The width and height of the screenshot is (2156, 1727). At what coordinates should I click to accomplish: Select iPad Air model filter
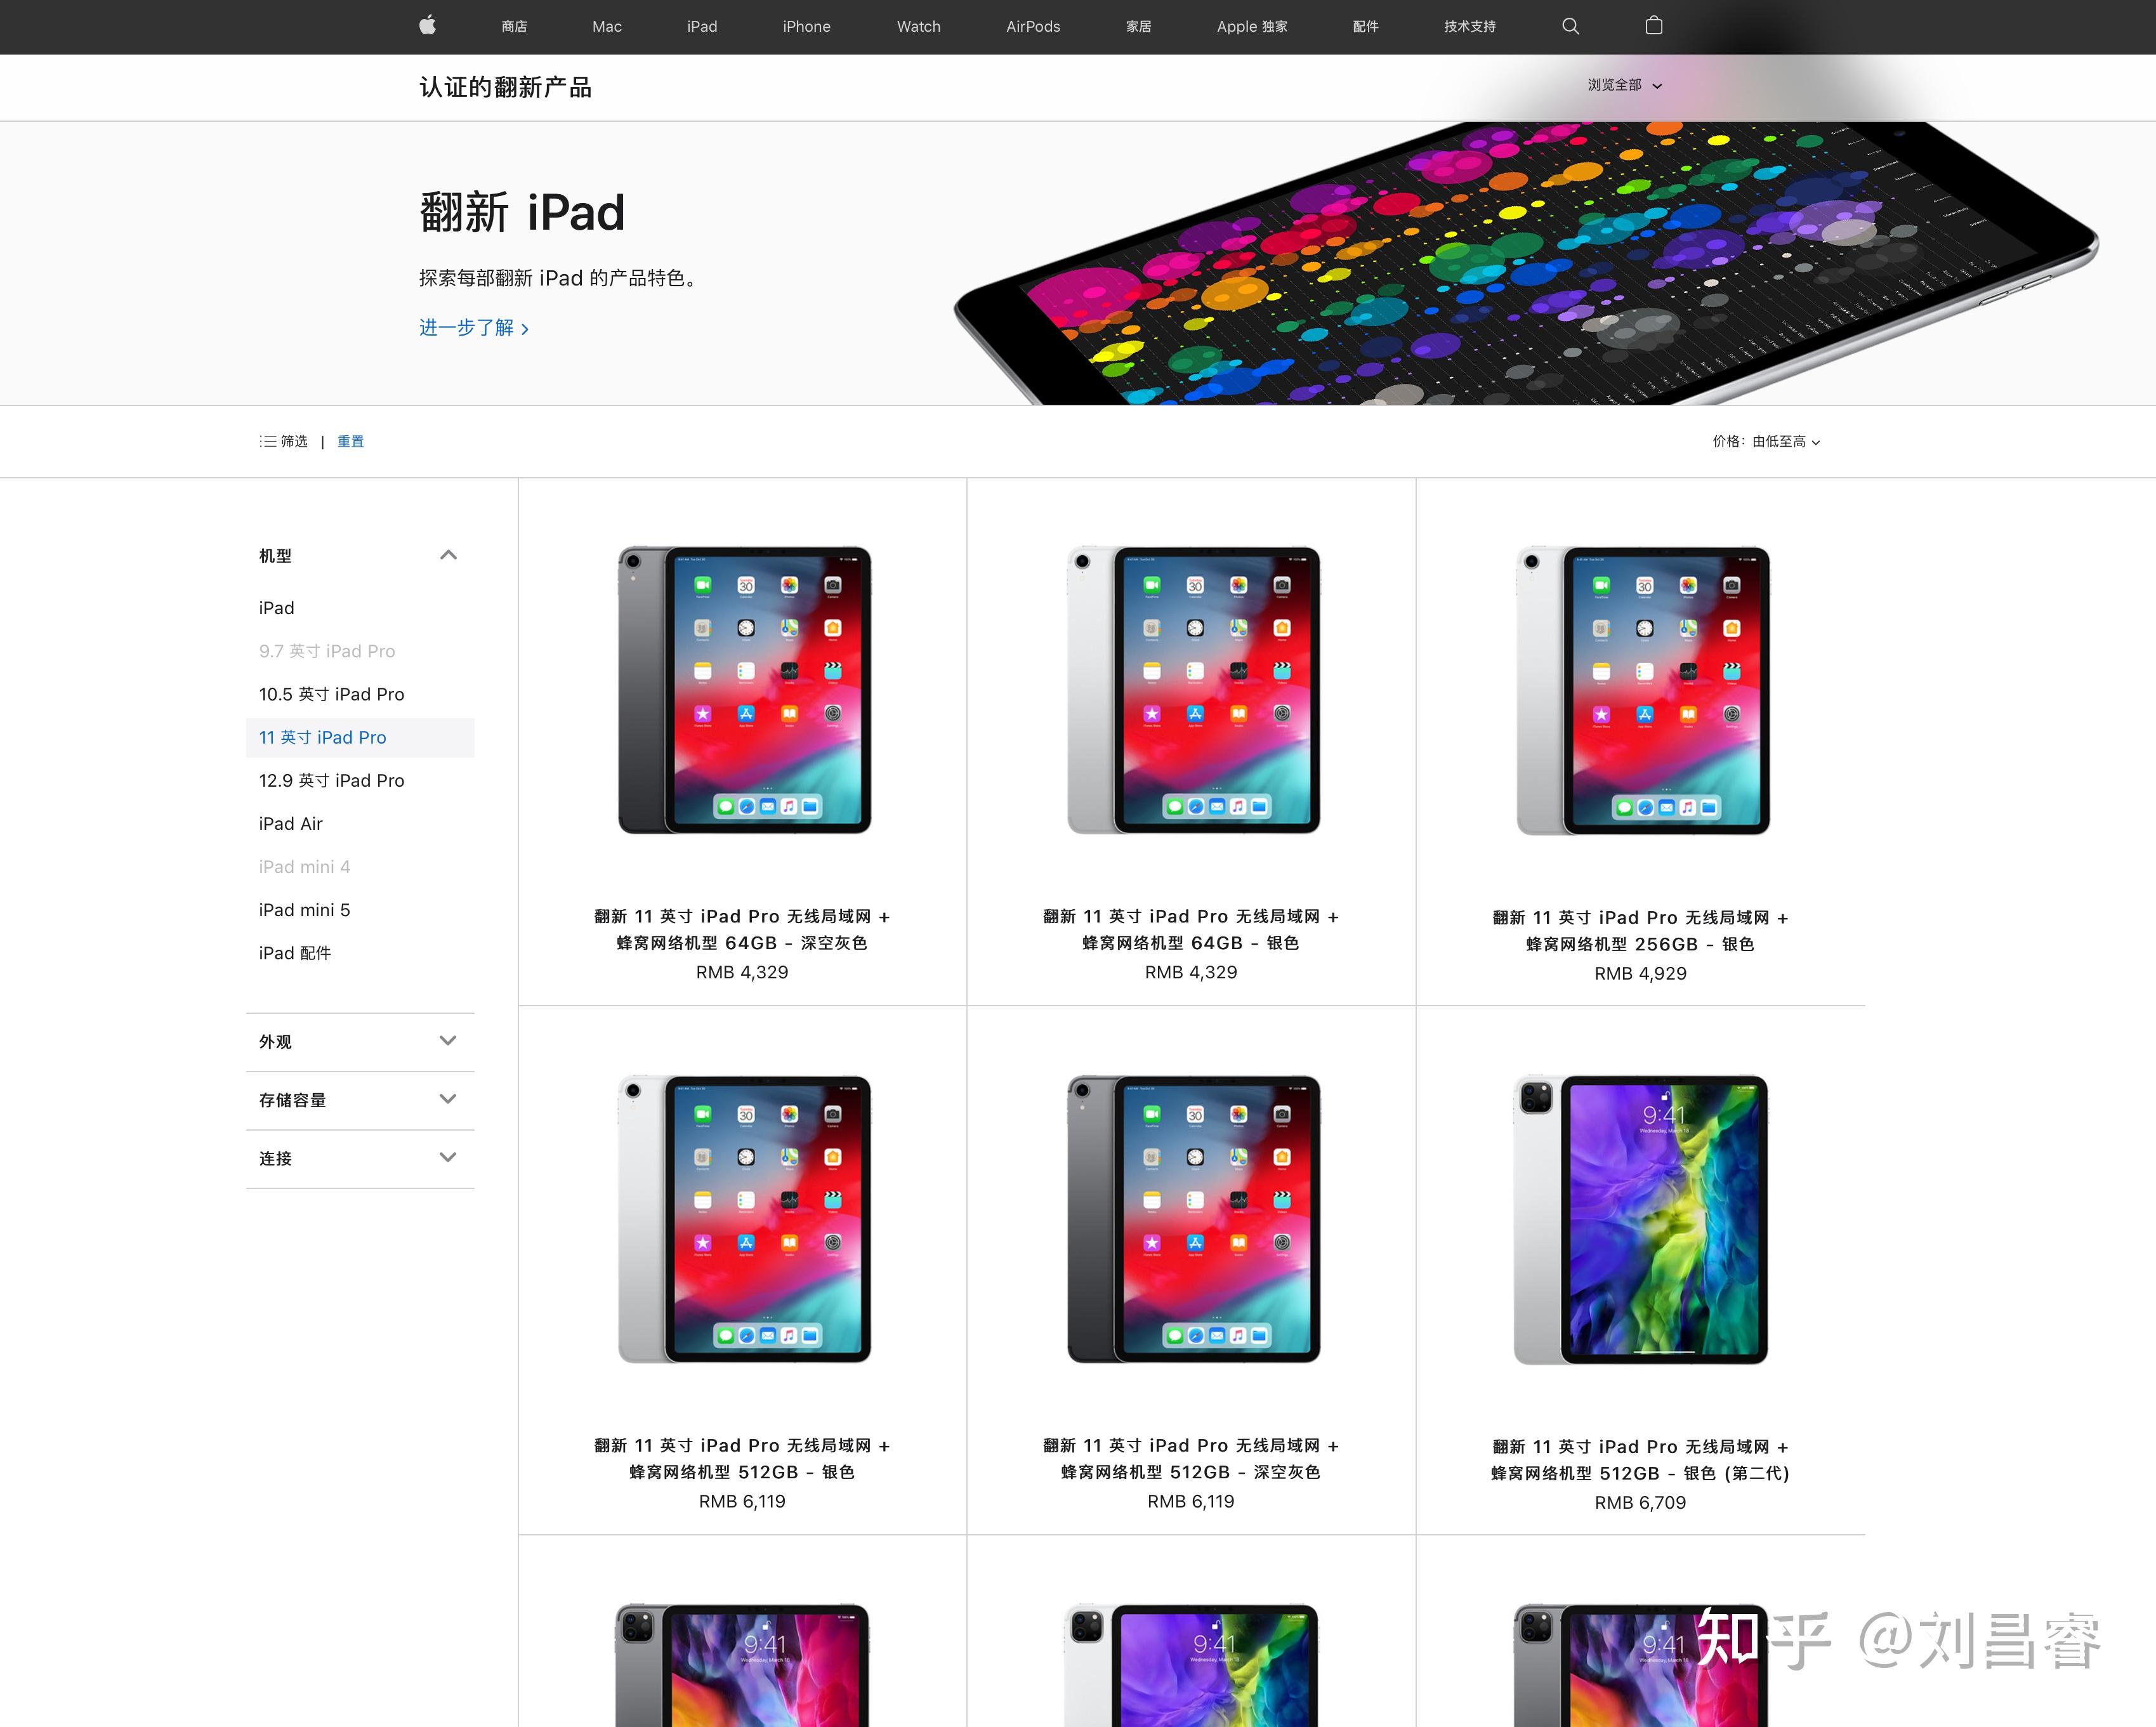[291, 823]
